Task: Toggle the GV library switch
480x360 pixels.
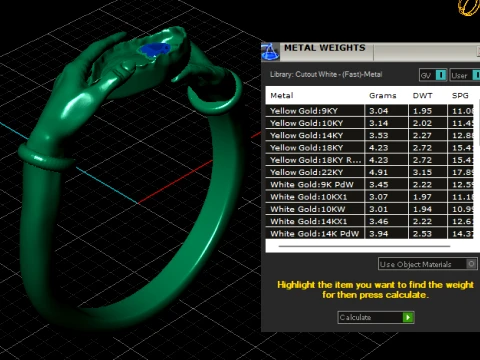Action: click(433, 75)
